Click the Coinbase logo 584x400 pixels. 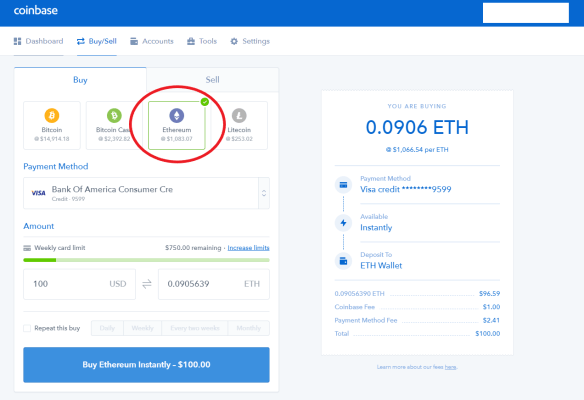pos(36,10)
